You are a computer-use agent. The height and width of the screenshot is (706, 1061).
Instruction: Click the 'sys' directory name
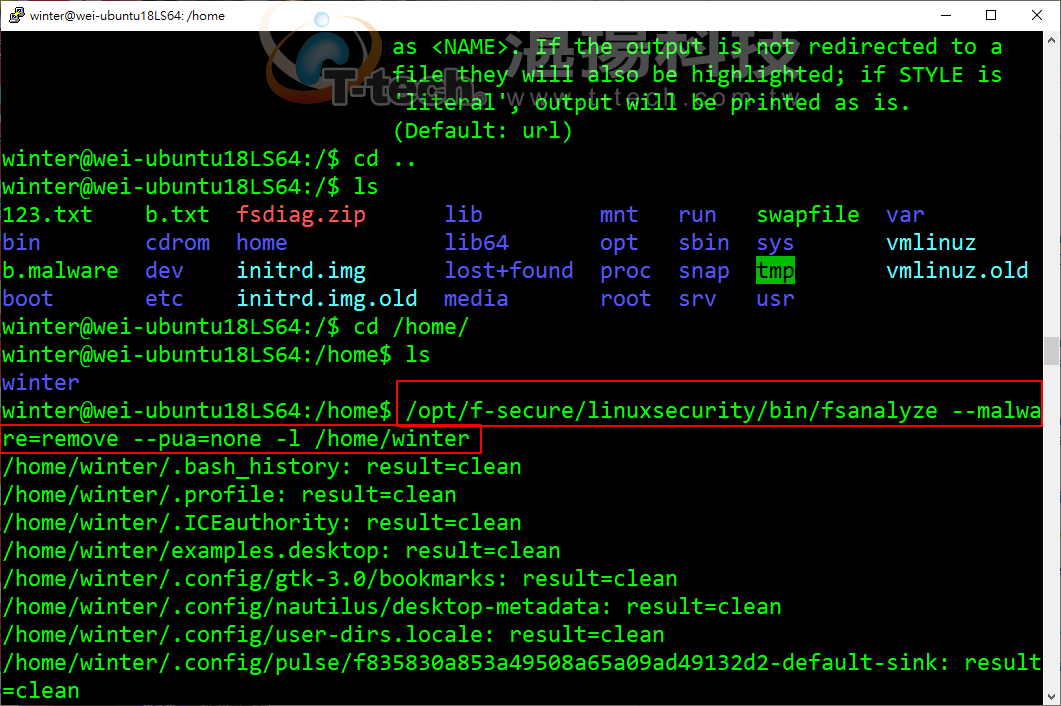point(775,244)
